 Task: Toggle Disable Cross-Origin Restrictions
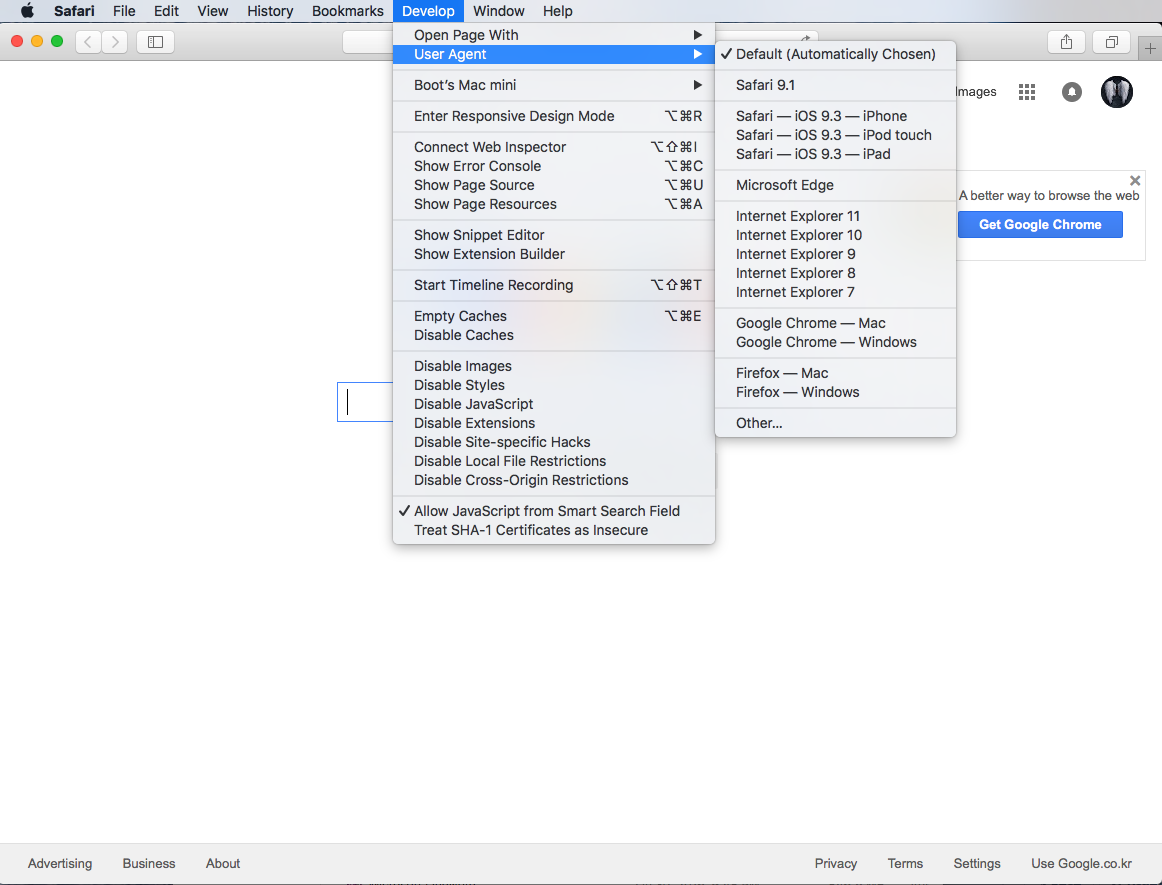pyautogui.click(x=554, y=480)
